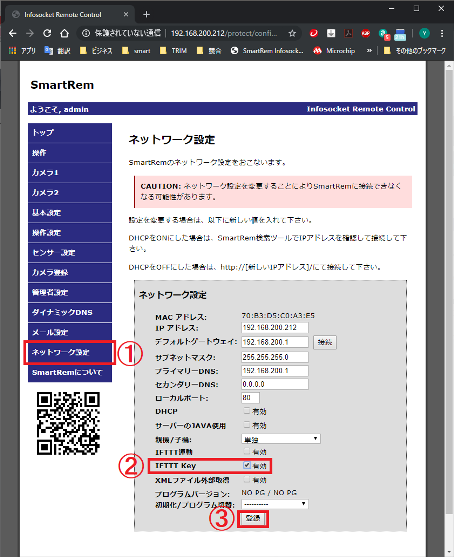Click the プライマリーDNS input field
Viewport: 454px width, 557px height.
coord(275,371)
